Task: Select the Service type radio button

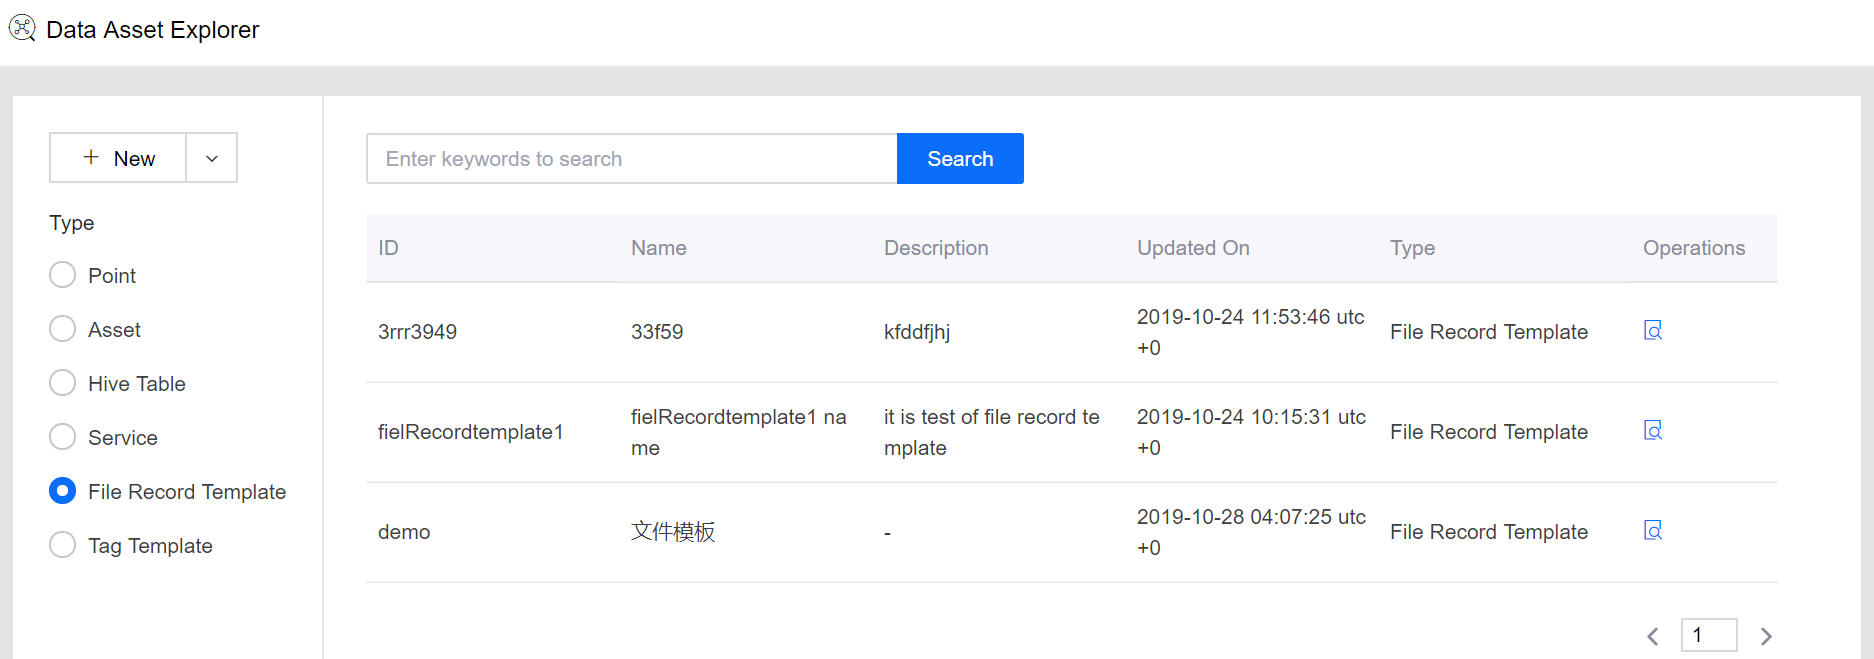Action: click(63, 437)
